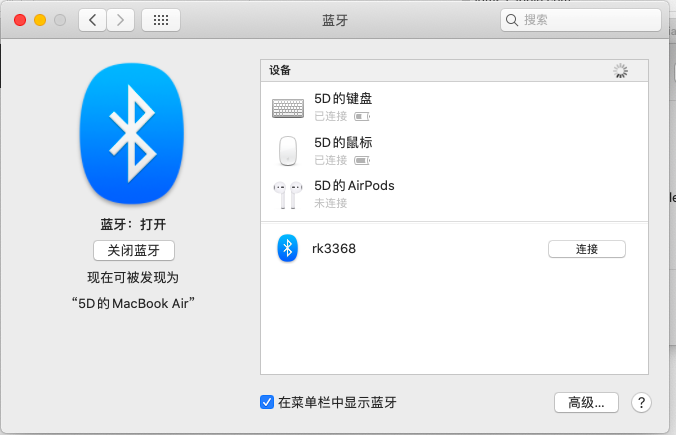Click the back navigation arrow
The height and width of the screenshot is (435, 676).
coord(92,20)
